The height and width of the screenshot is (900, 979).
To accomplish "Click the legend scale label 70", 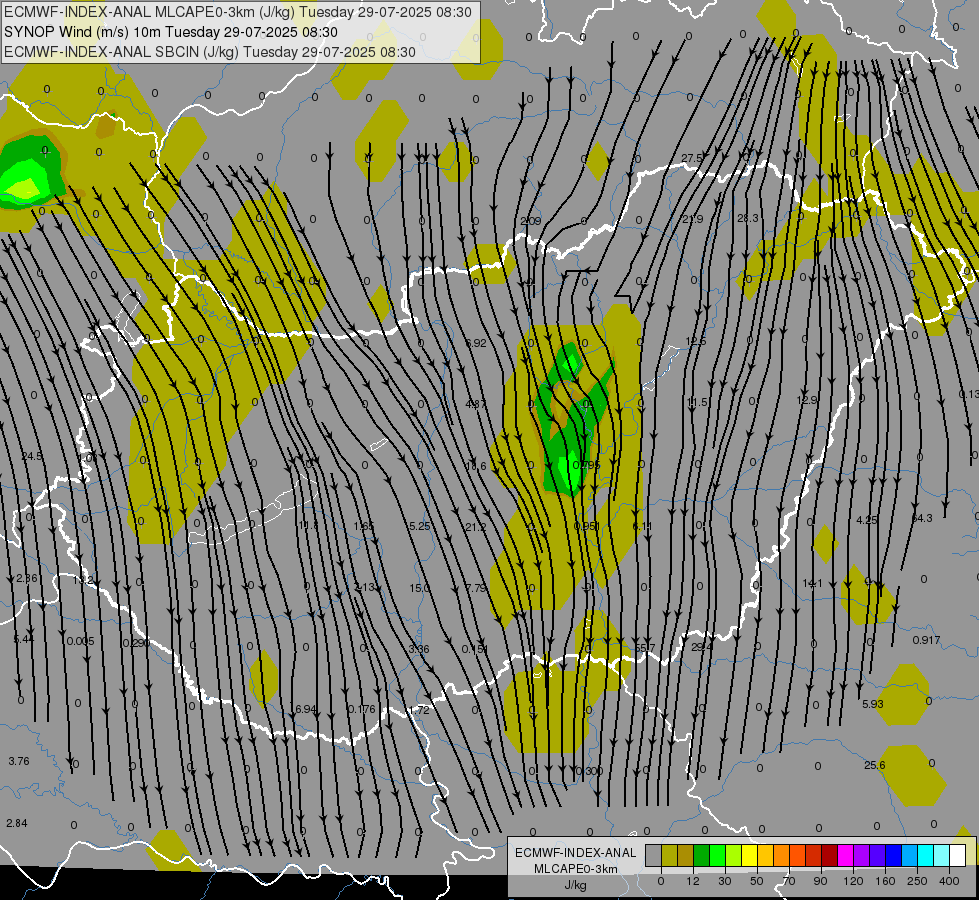I will [x=789, y=881].
